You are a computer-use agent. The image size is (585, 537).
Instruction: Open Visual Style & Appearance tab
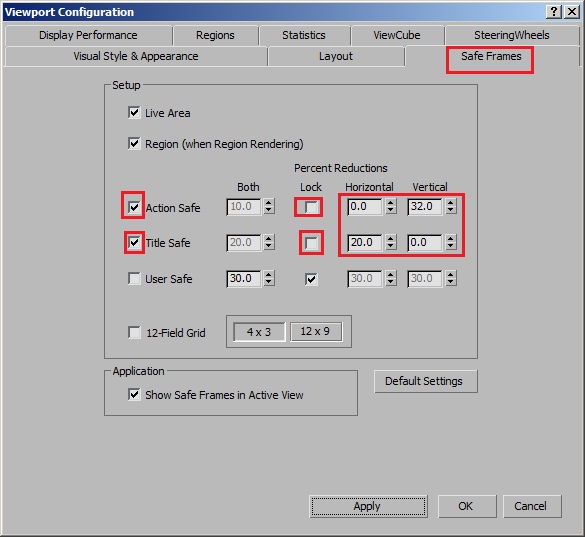click(136, 56)
